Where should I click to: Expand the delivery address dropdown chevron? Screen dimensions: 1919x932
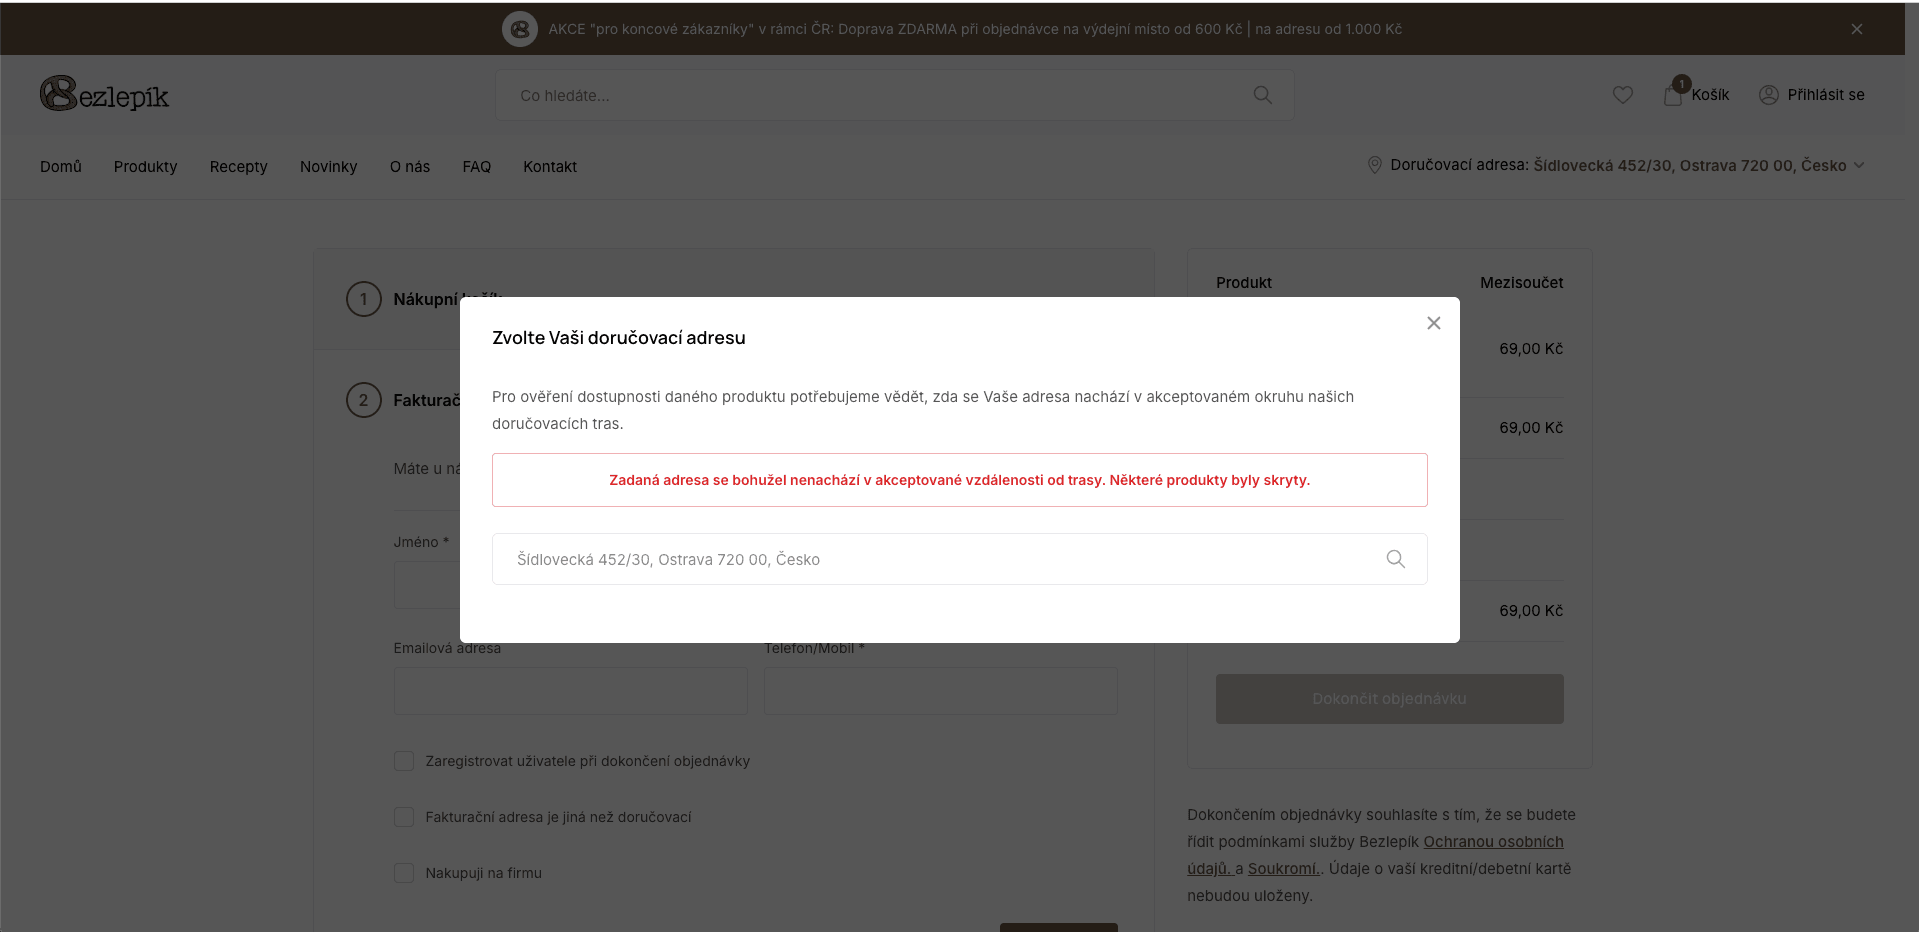point(1859,166)
